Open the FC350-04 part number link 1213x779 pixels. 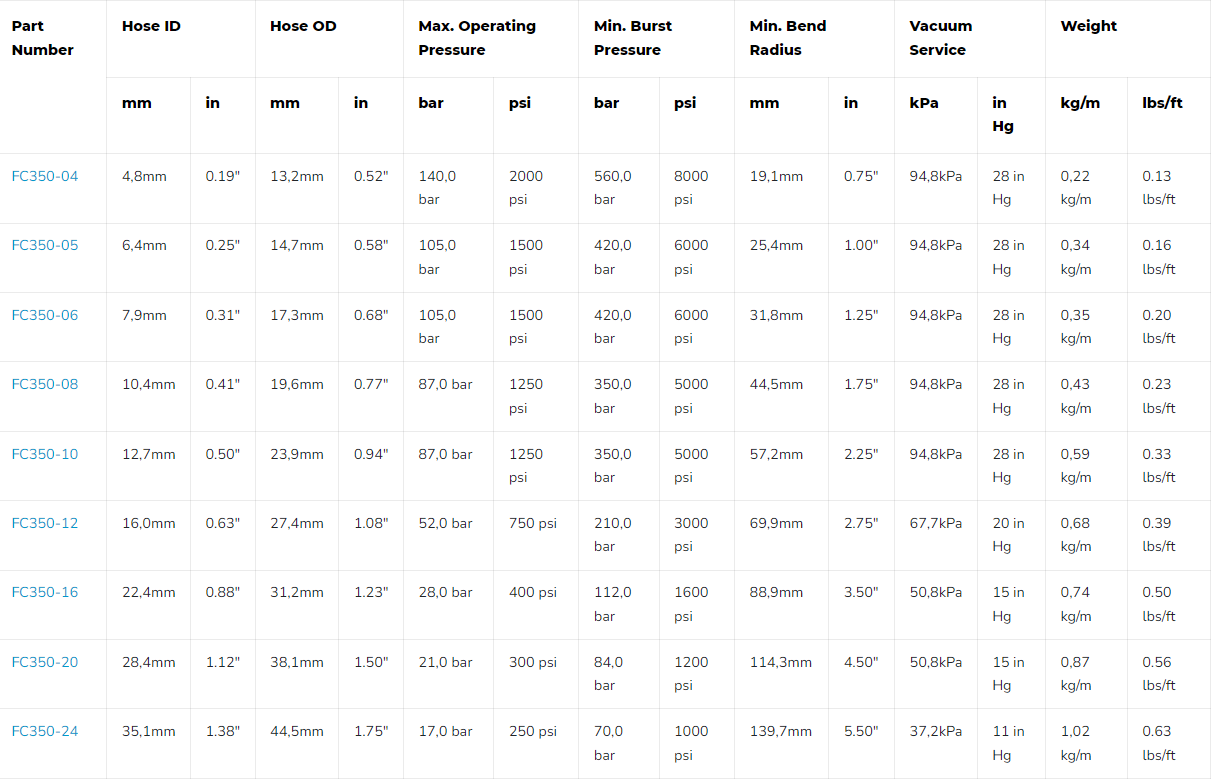tap(45, 176)
